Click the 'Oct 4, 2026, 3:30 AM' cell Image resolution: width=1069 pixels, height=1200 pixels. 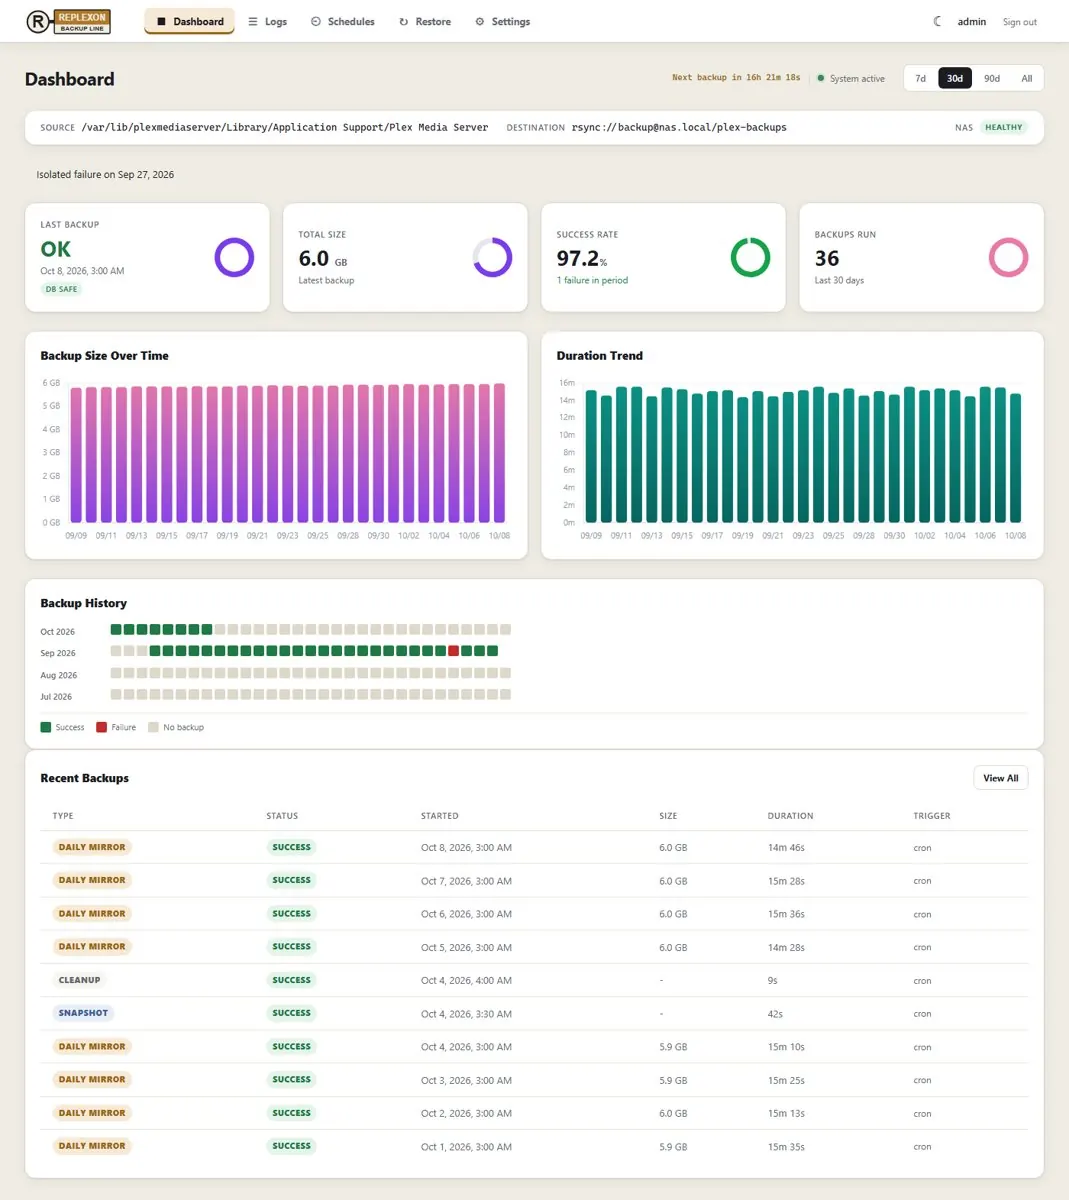click(x=466, y=1014)
